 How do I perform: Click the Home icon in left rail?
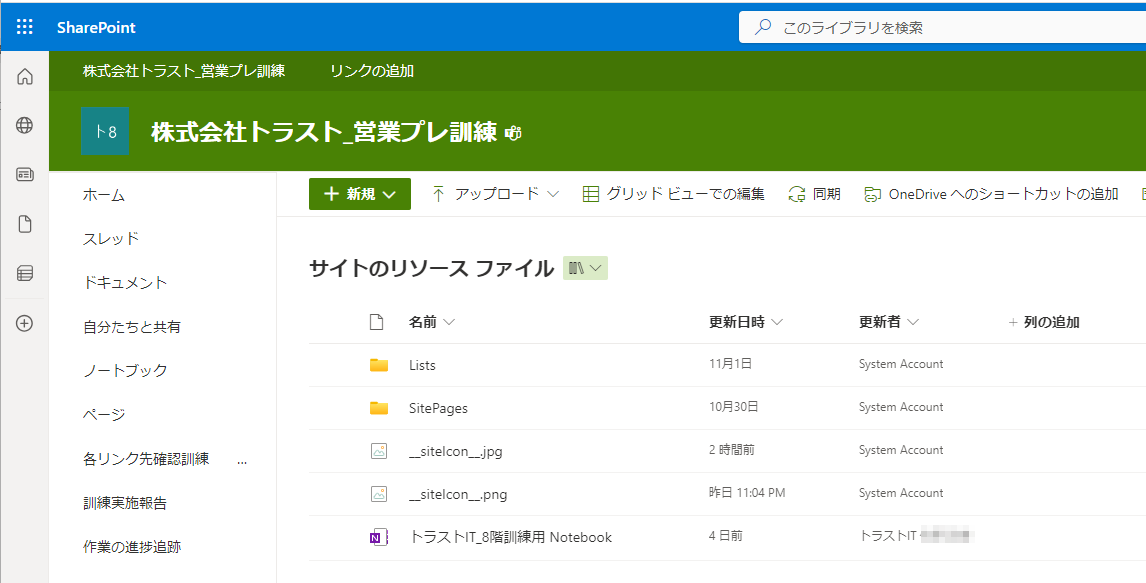point(25,76)
